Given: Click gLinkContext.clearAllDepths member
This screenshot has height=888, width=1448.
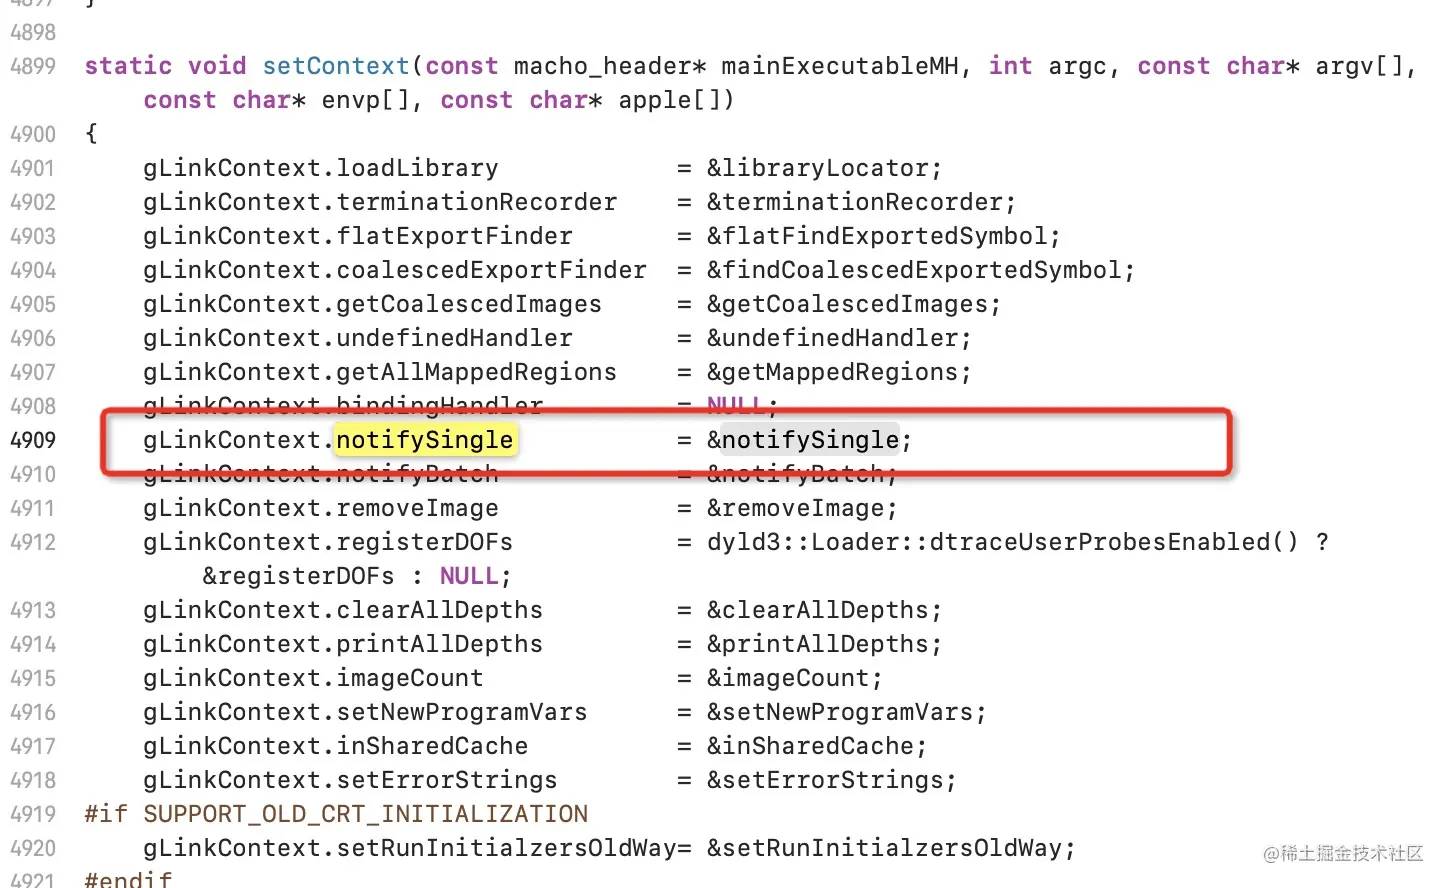Looking at the screenshot, I should pos(343,610).
